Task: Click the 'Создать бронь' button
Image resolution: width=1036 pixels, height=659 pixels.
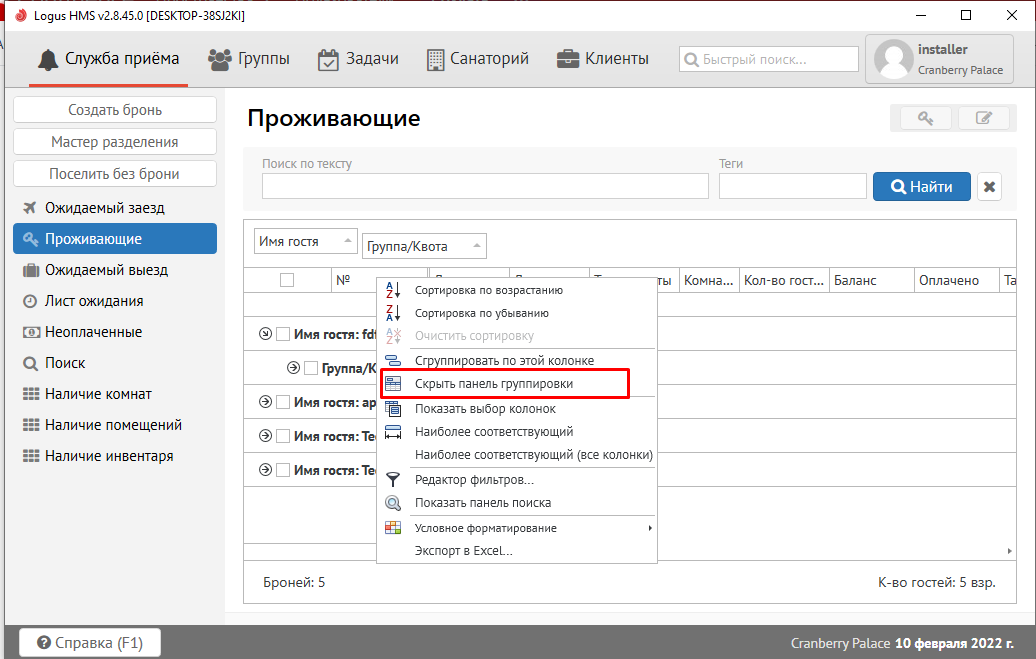Action: [x=115, y=110]
